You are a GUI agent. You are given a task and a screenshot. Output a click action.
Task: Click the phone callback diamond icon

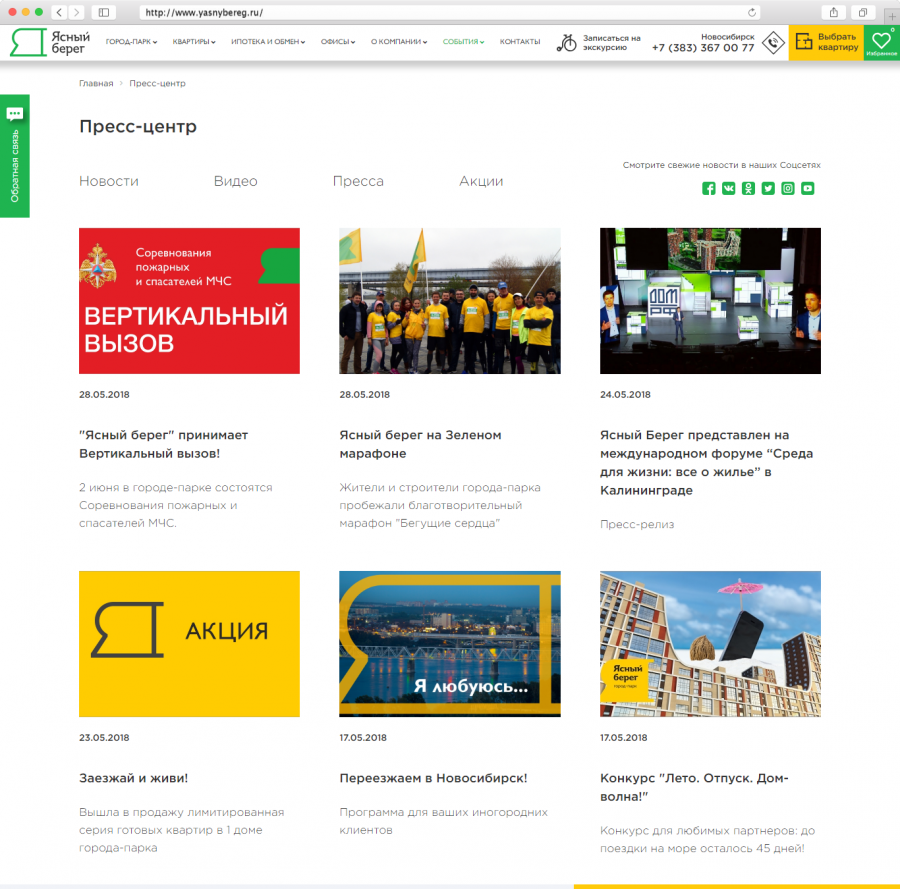coord(773,42)
